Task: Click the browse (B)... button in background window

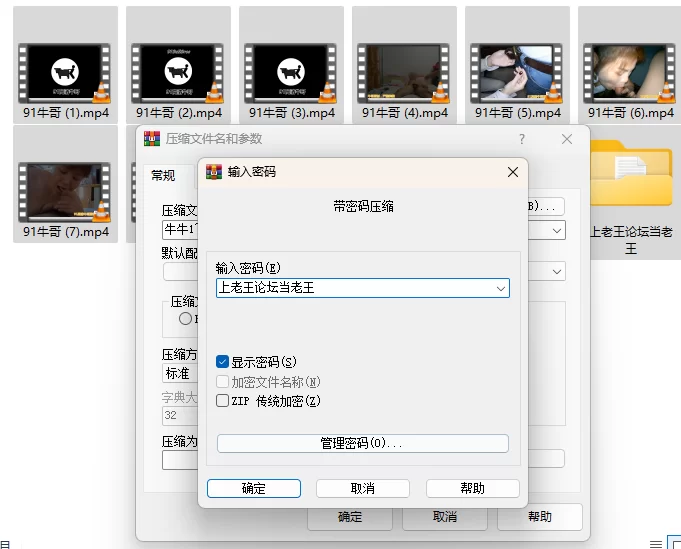Action: (546, 206)
